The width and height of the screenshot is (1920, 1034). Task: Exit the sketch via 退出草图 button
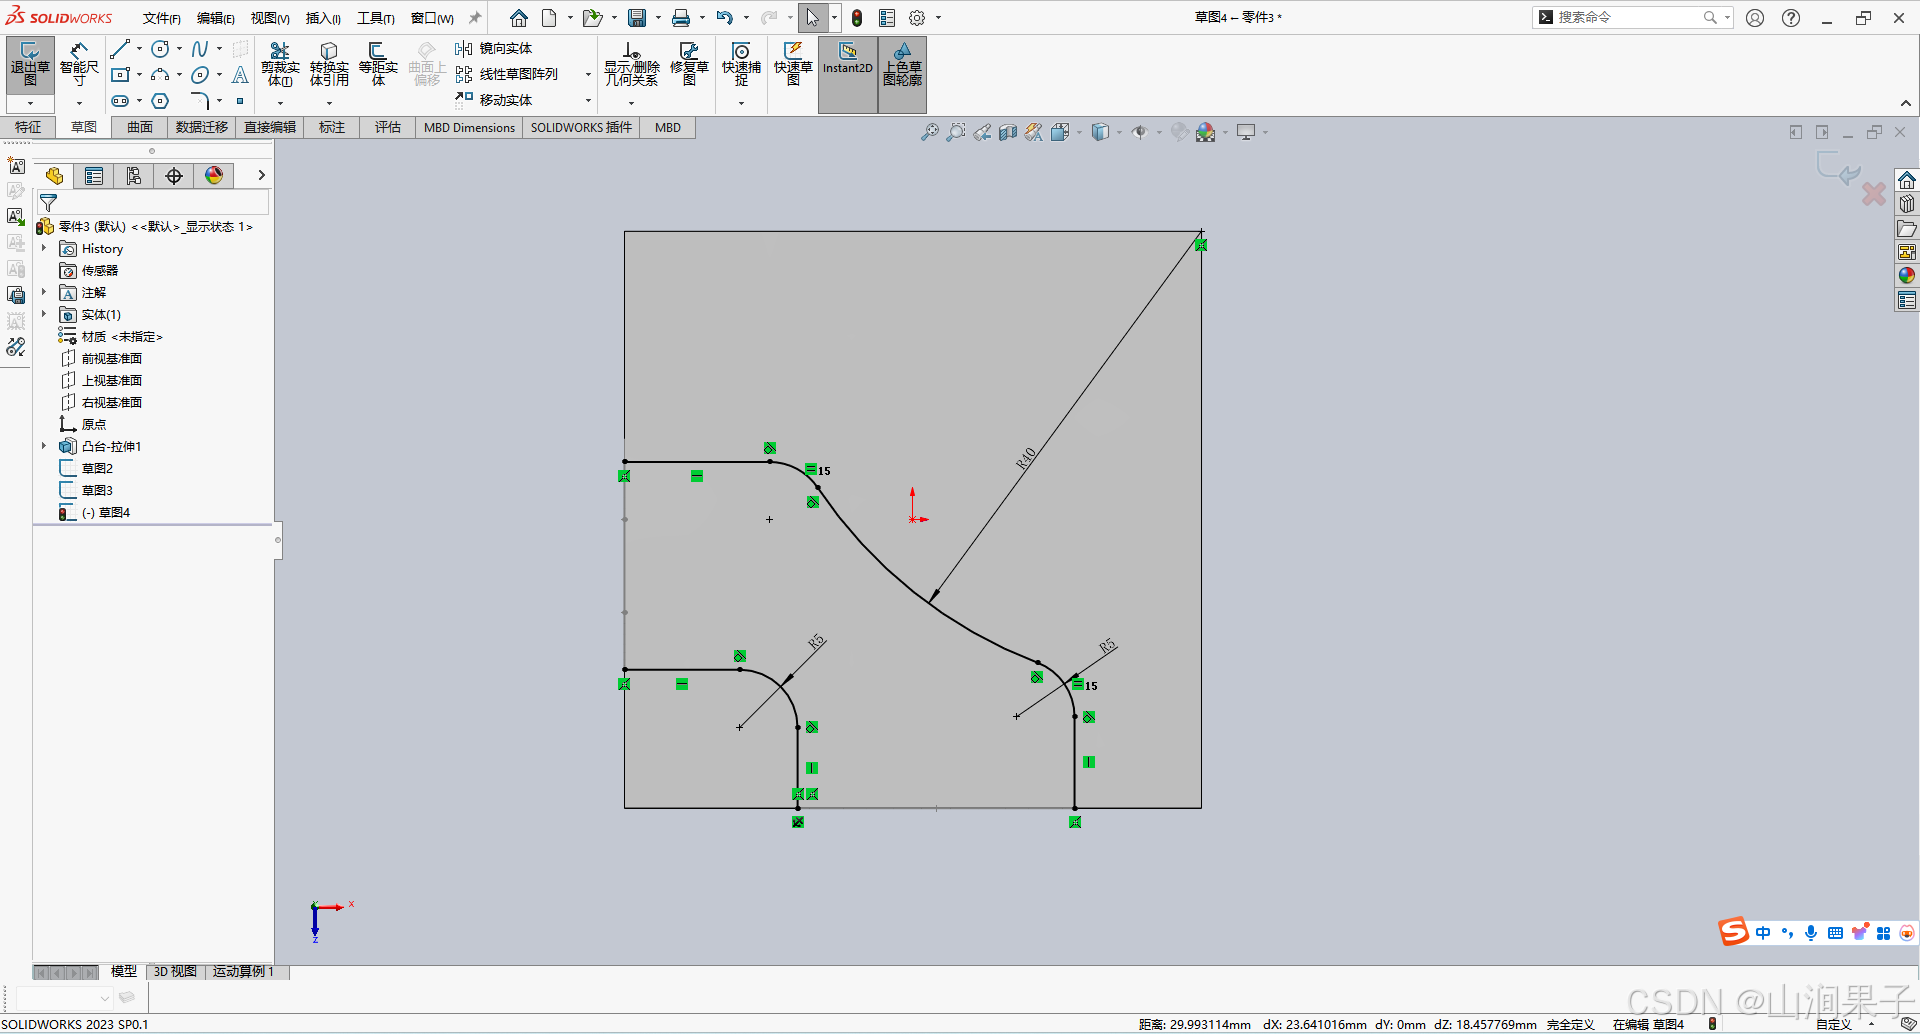coord(30,65)
